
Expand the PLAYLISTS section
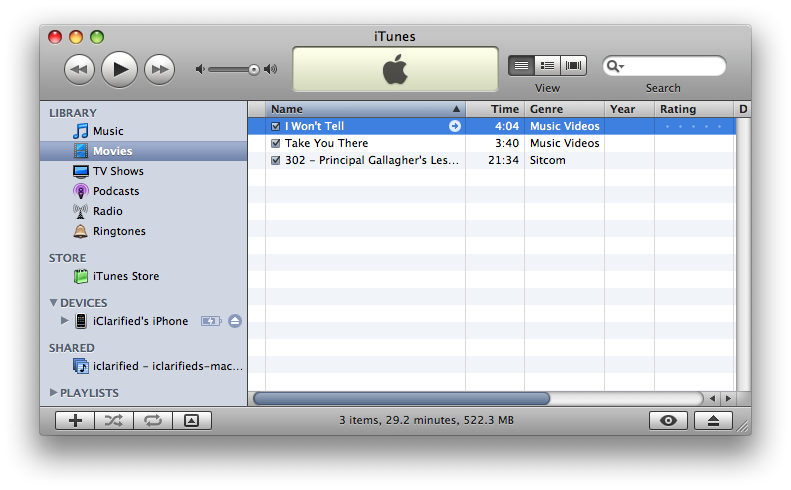53,393
